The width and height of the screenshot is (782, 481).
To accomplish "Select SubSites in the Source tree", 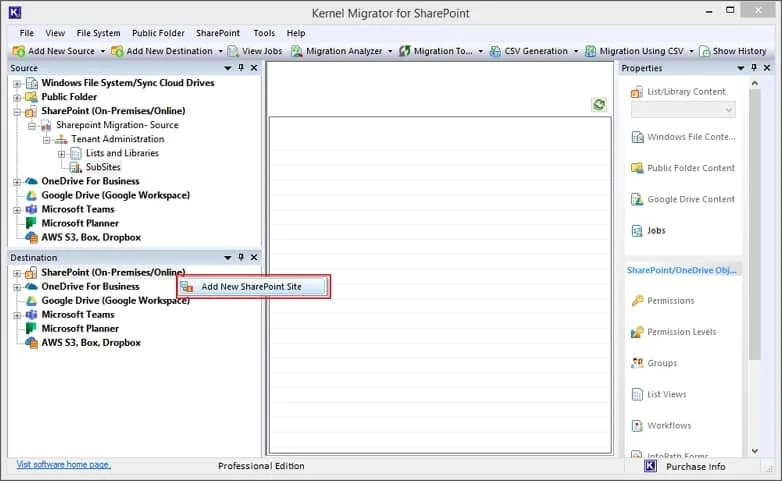I will pos(103,167).
